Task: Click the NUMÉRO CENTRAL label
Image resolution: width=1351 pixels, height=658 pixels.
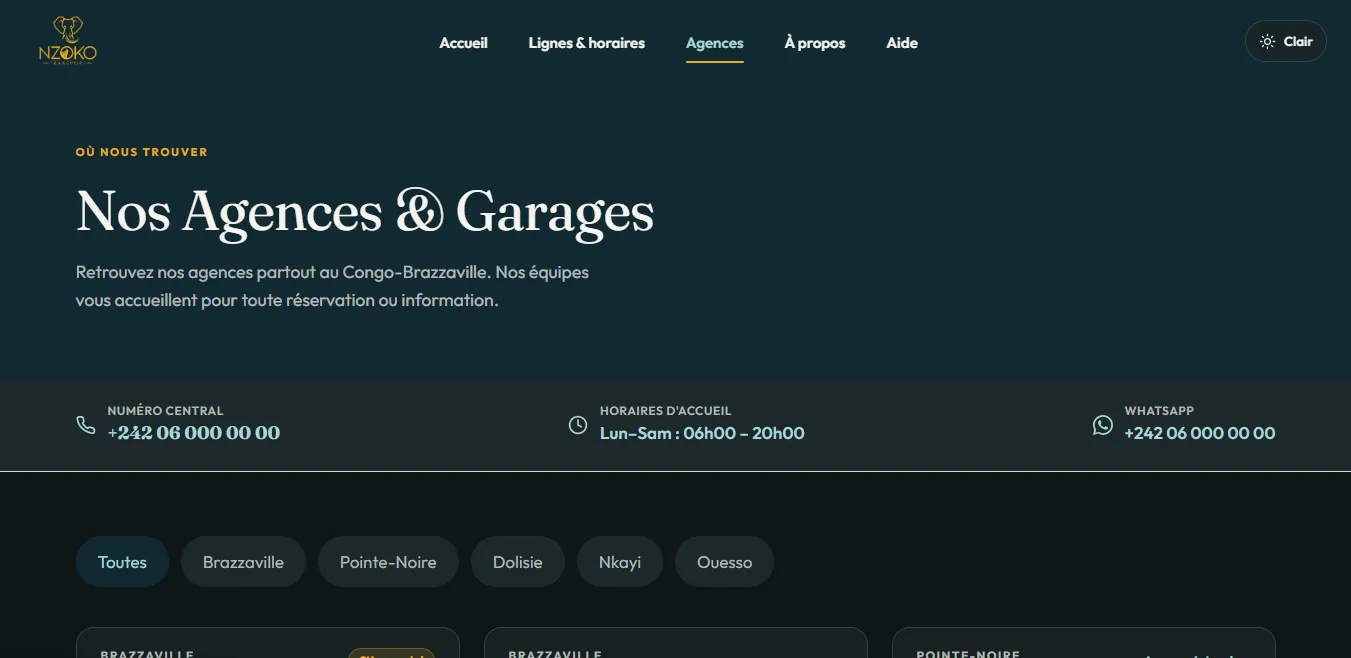Action: tap(166, 411)
